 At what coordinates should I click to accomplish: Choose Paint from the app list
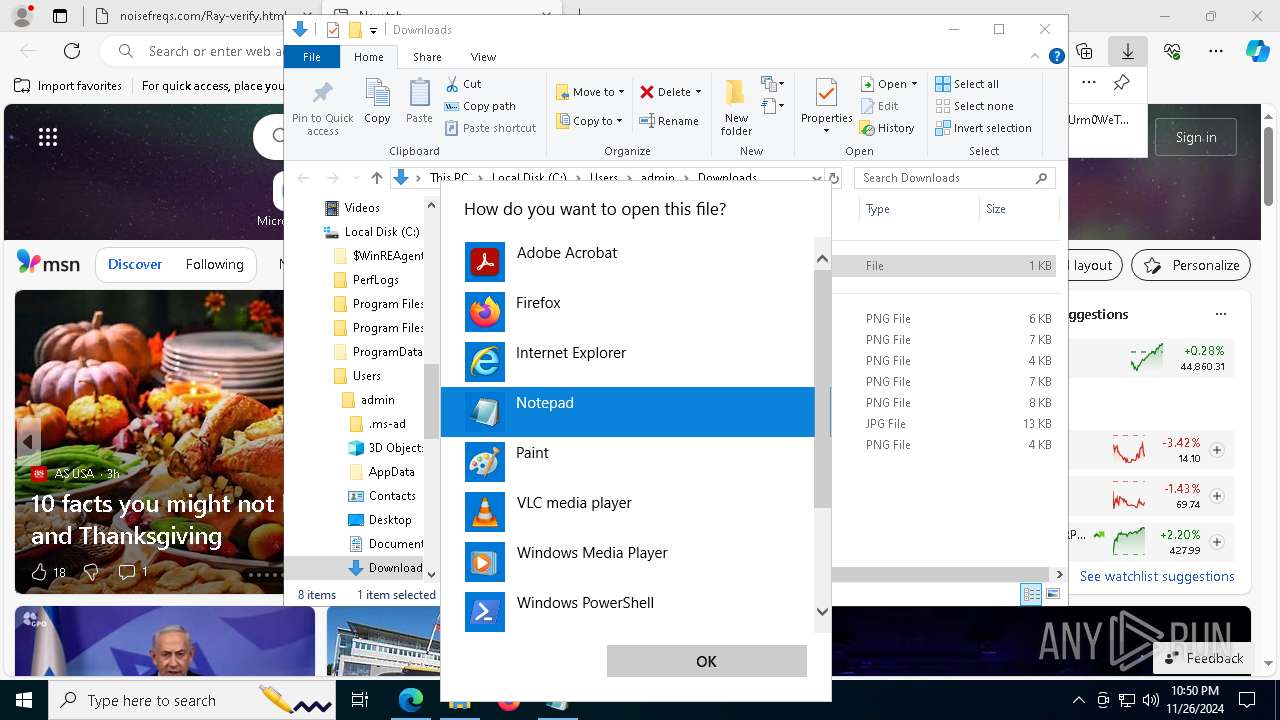(x=635, y=462)
